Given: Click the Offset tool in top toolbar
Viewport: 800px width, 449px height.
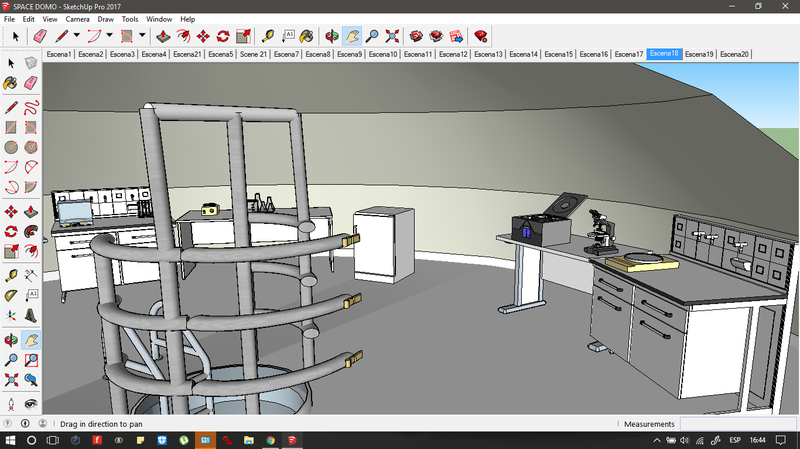Looking at the screenshot, I should coord(181,36).
